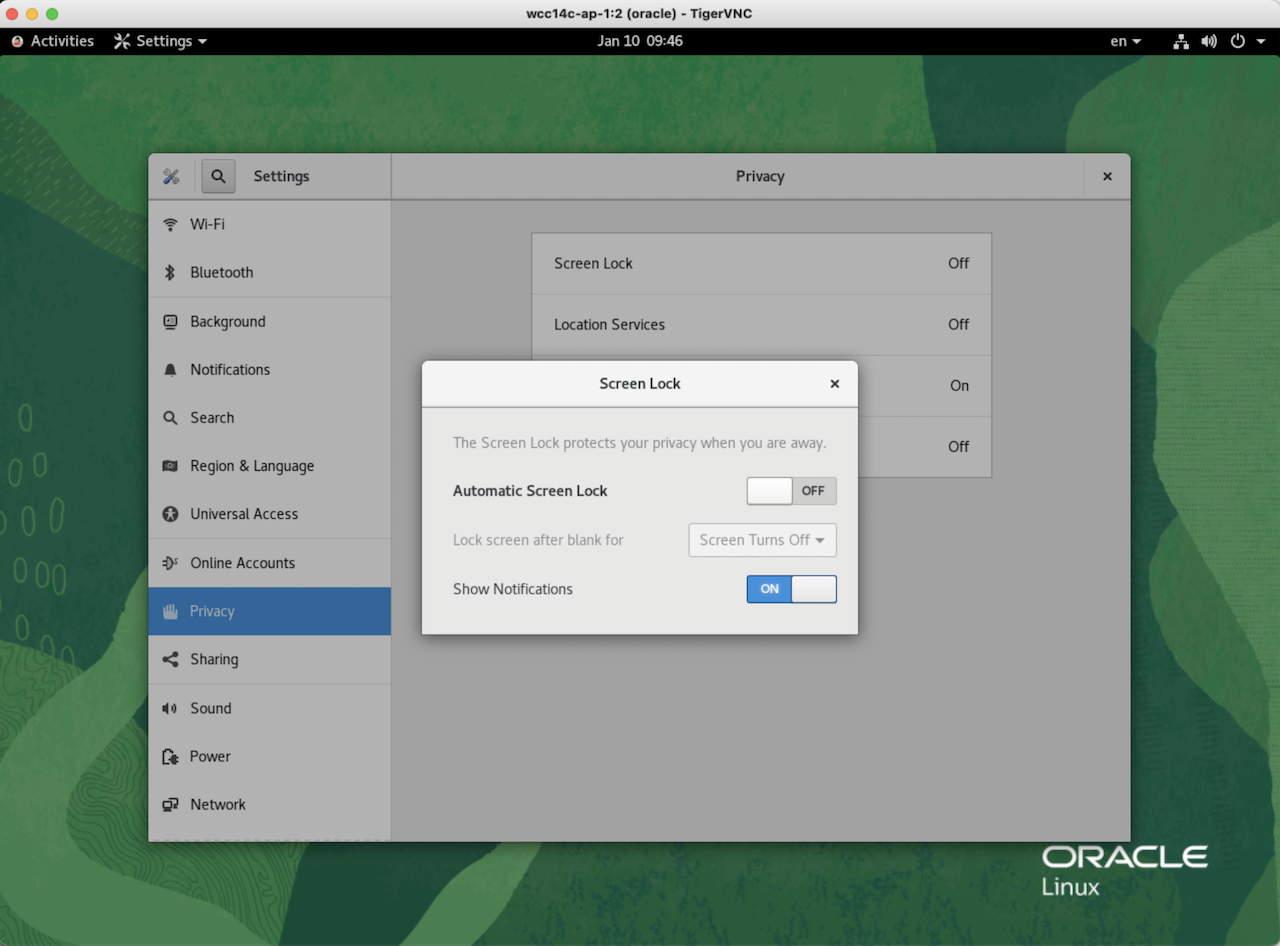Select Bluetooth settings panel
This screenshot has width=1280, height=946.
(269, 272)
